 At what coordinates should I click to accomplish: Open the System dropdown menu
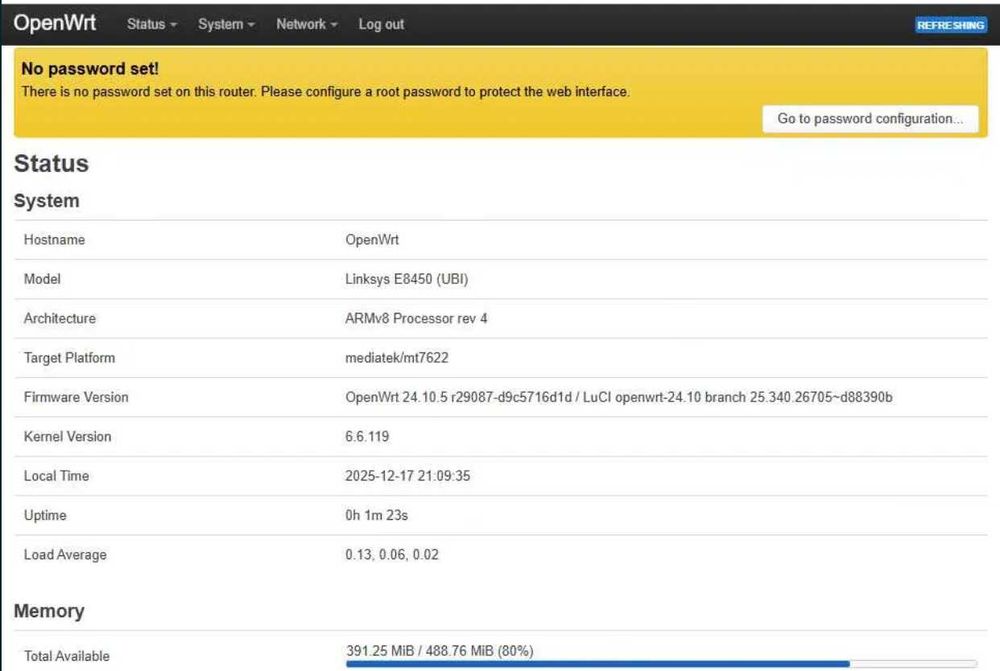point(226,24)
